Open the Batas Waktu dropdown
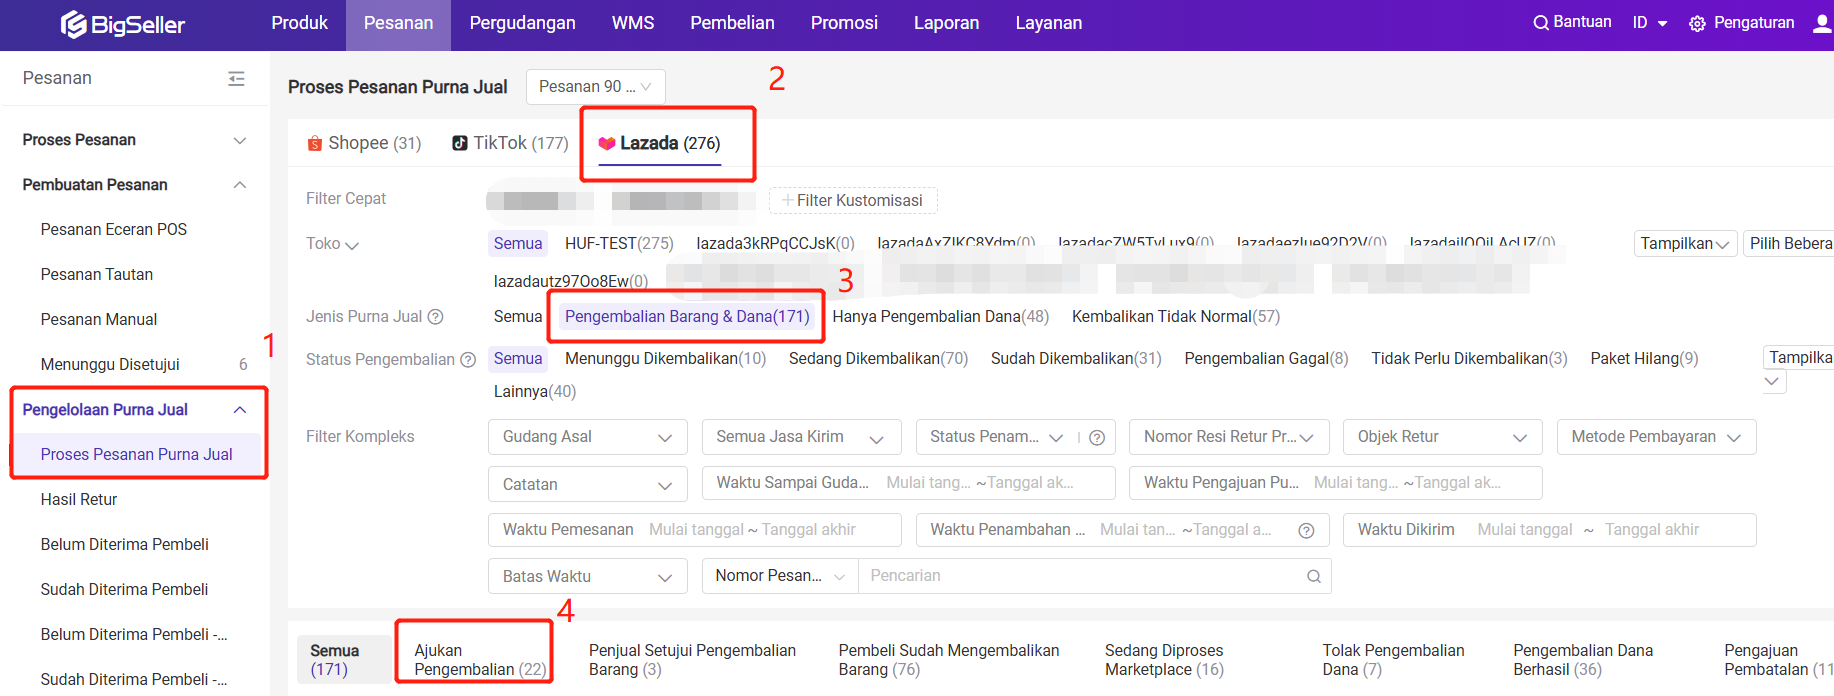 coord(588,576)
